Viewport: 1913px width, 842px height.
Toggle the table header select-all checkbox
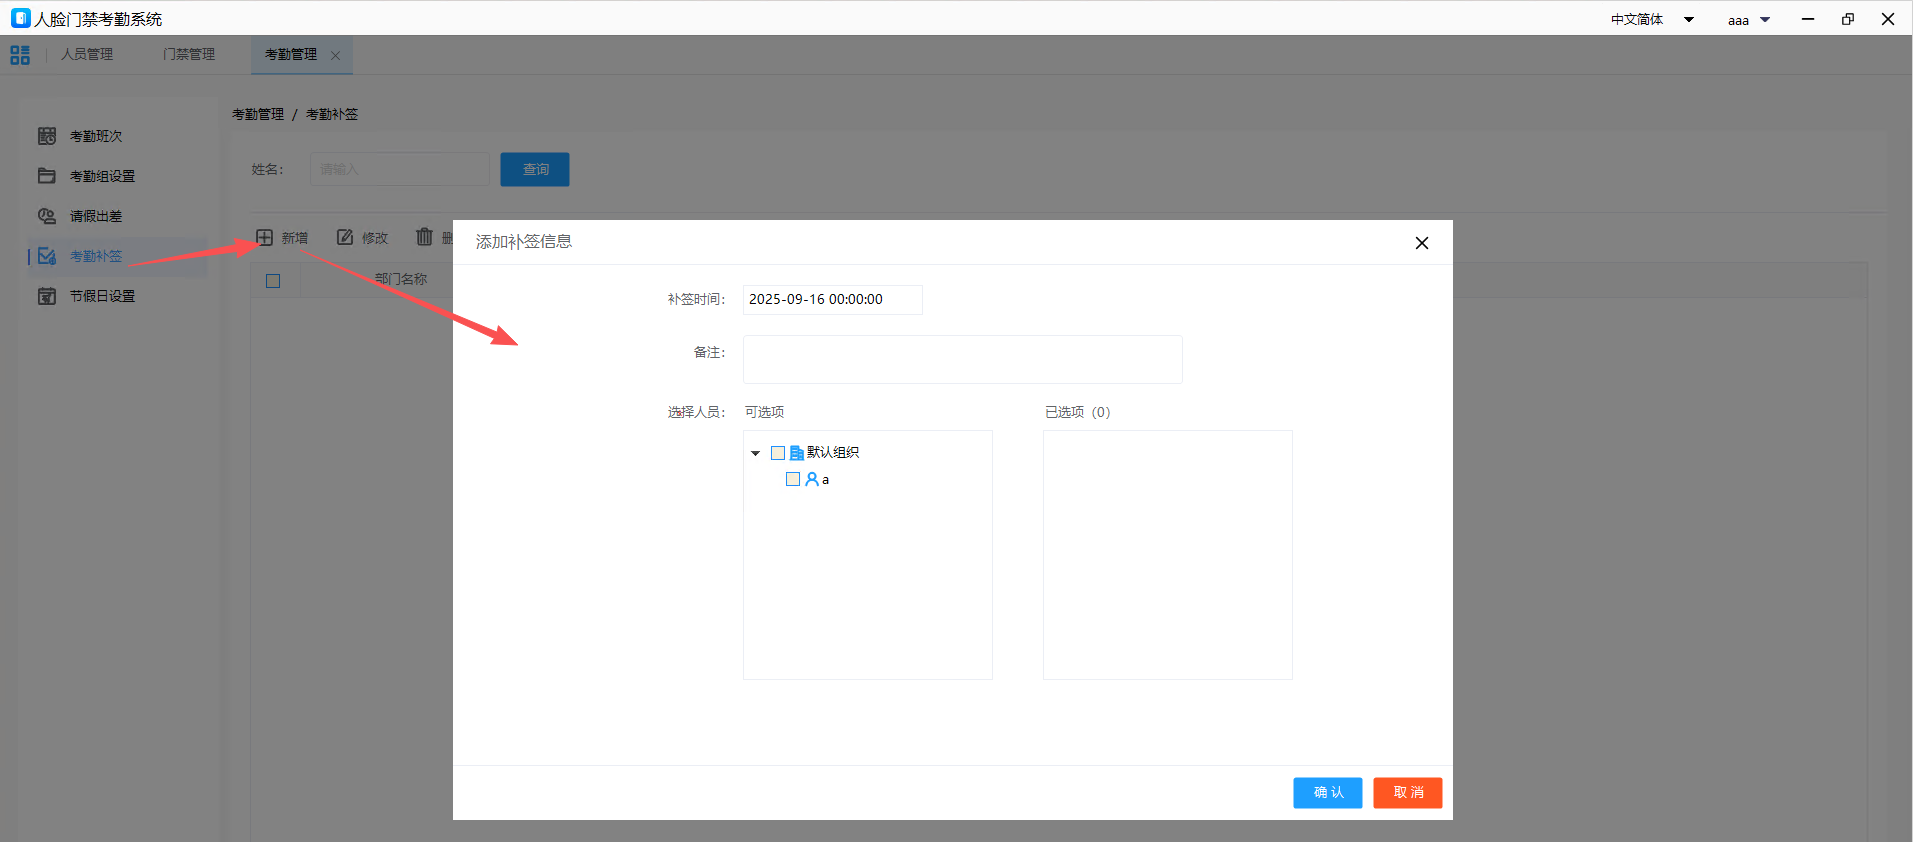tap(273, 281)
